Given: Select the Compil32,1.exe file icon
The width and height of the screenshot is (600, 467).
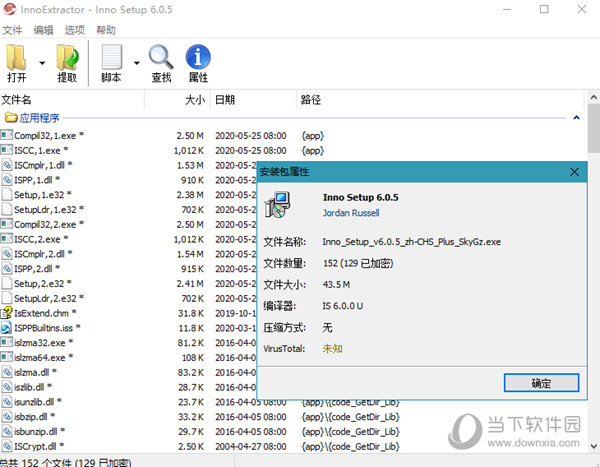Looking at the screenshot, I should tap(7, 135).
